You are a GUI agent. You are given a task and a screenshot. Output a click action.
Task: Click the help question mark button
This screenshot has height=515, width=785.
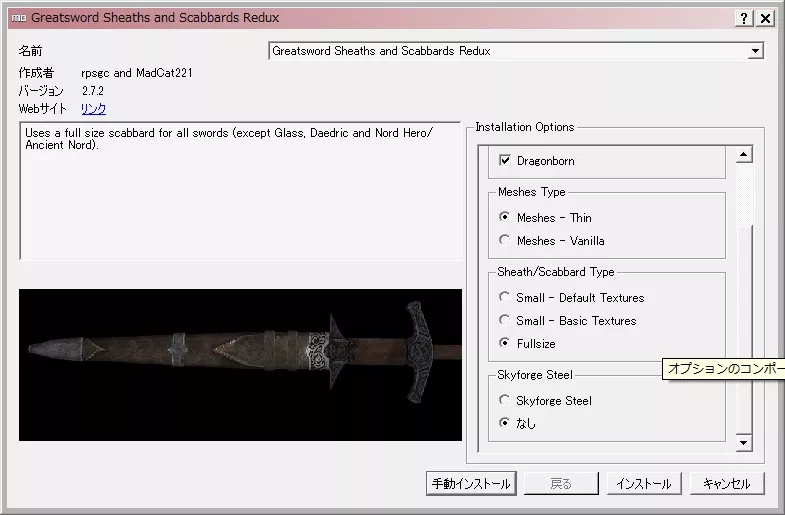click(745, 18)
